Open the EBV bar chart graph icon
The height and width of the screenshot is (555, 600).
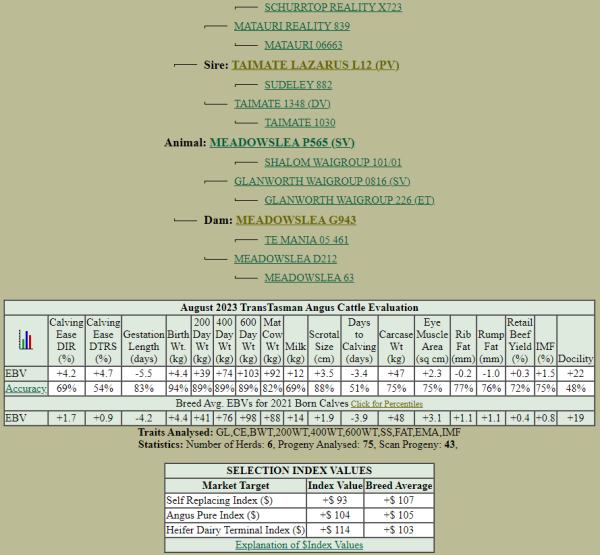coord(26,340)
